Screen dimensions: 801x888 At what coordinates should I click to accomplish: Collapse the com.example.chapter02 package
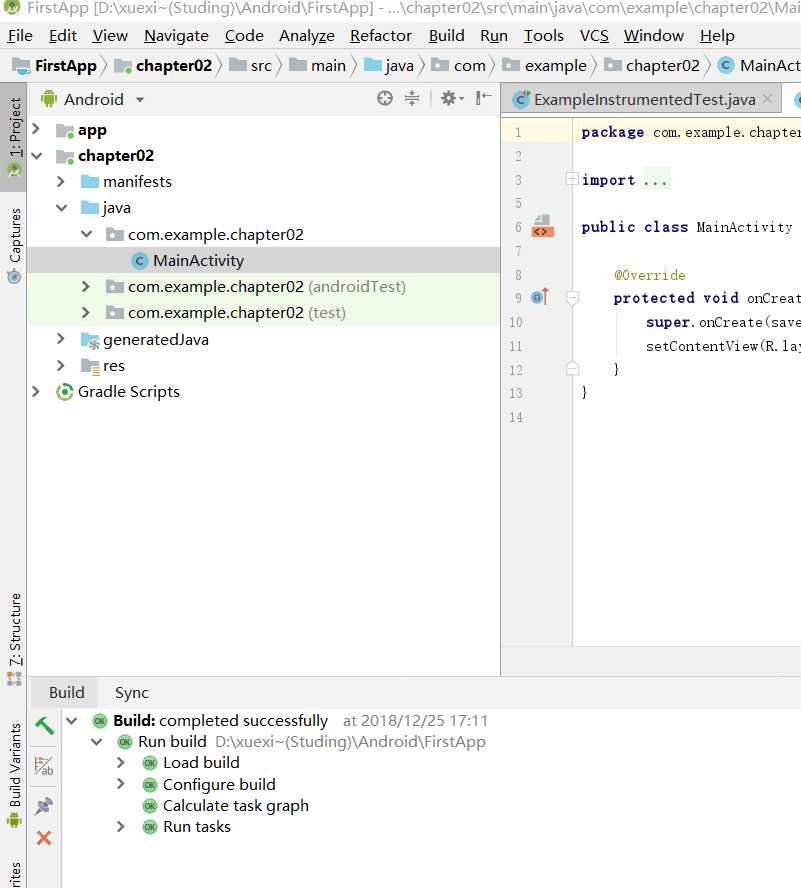click(x=87, y=234)
